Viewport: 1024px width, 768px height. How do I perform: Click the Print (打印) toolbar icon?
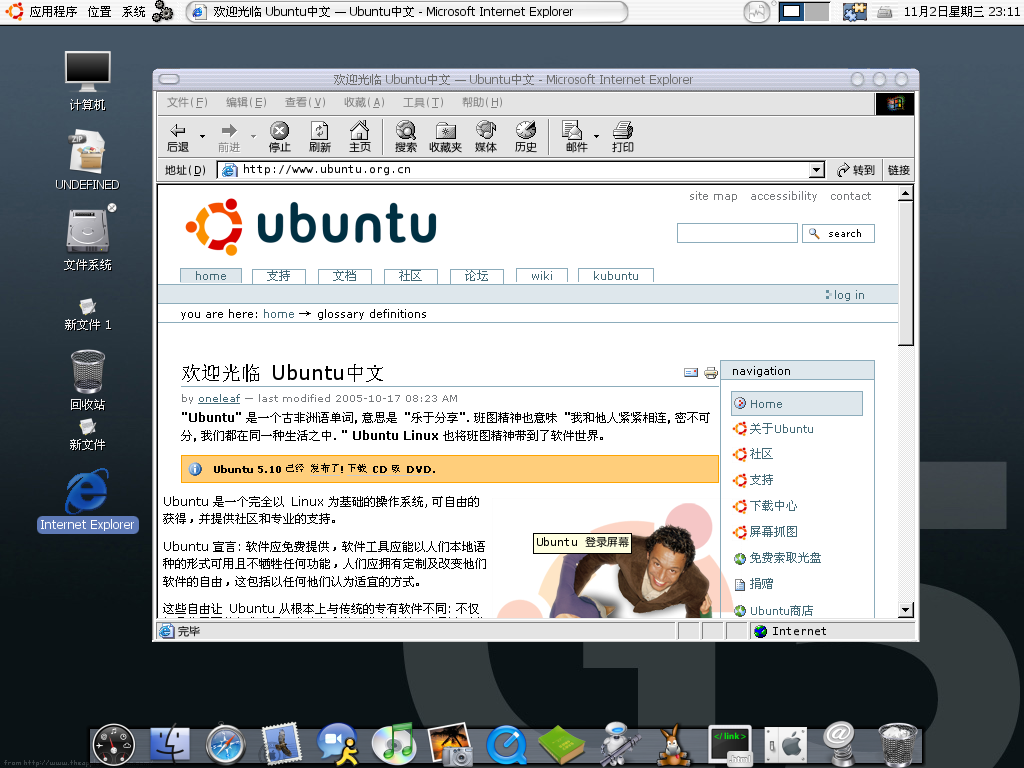click(x=622, y=137)
